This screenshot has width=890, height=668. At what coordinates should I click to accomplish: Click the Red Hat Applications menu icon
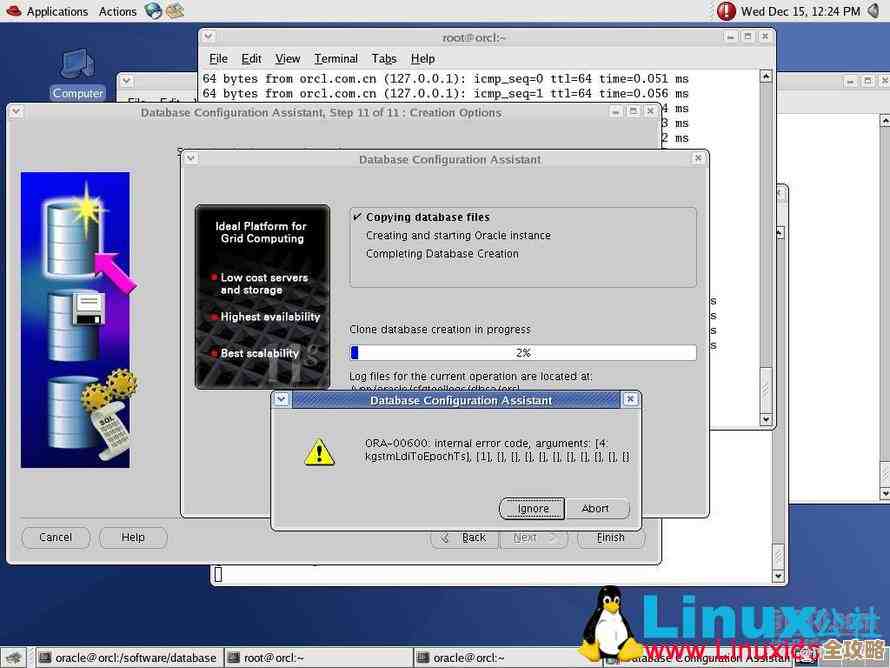[13, 11]
